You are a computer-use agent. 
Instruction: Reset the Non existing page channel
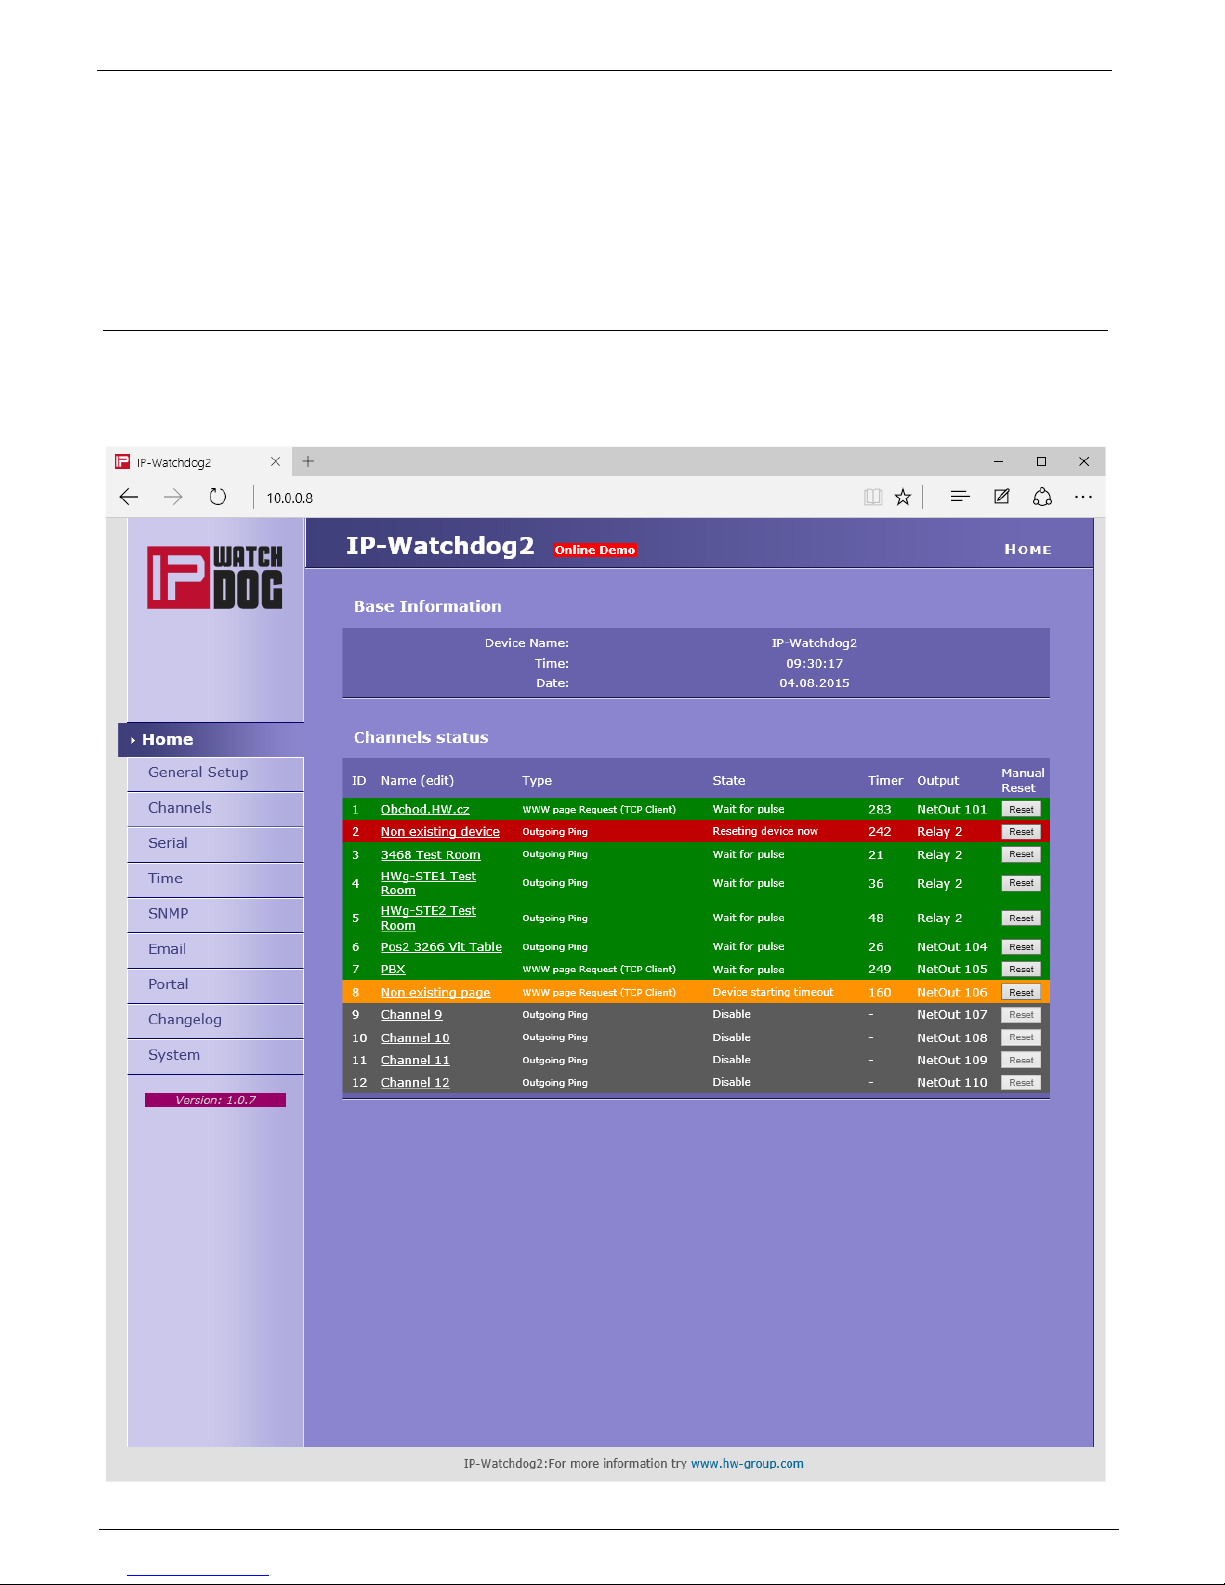[1021, 993]
